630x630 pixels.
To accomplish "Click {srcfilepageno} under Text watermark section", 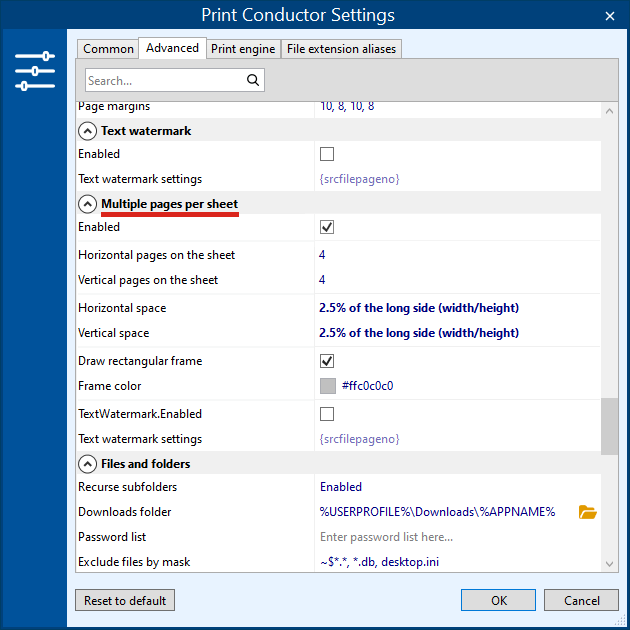I will (359, 179).
